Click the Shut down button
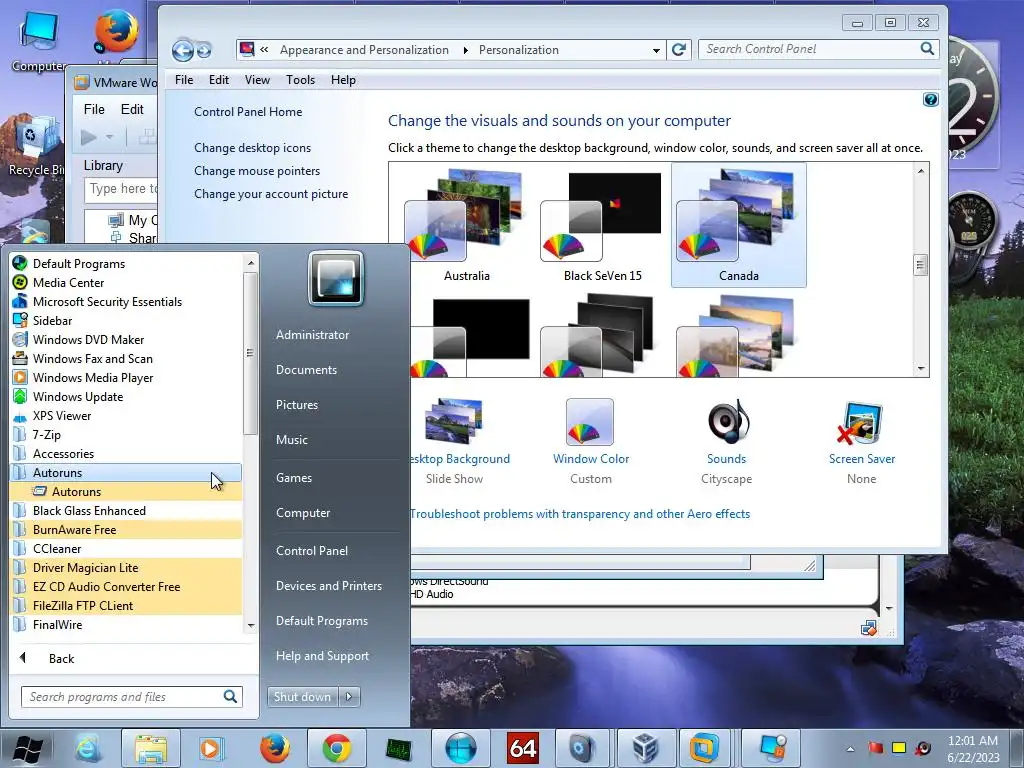1024x768 pixels. tap(302, 697)
